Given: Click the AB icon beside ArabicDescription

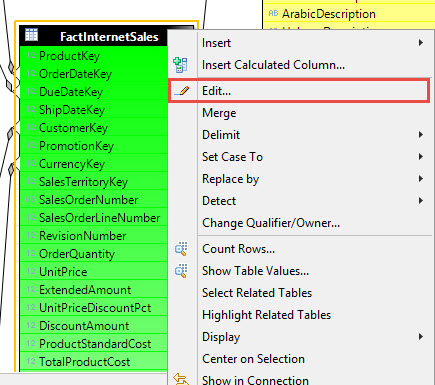Looking at the screenshot, I should [273, 13].
